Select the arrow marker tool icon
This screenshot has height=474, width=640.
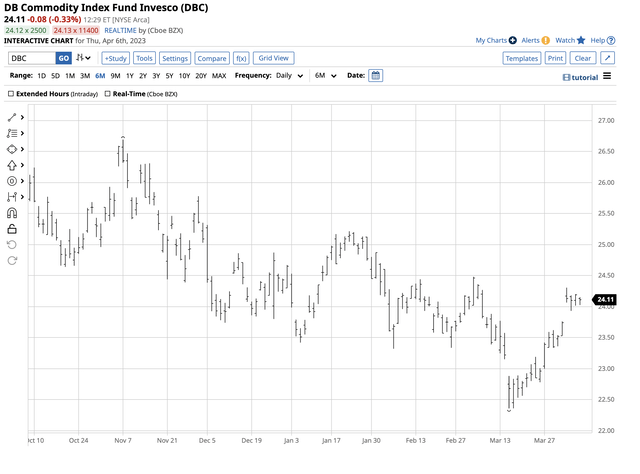click(12, 165)
